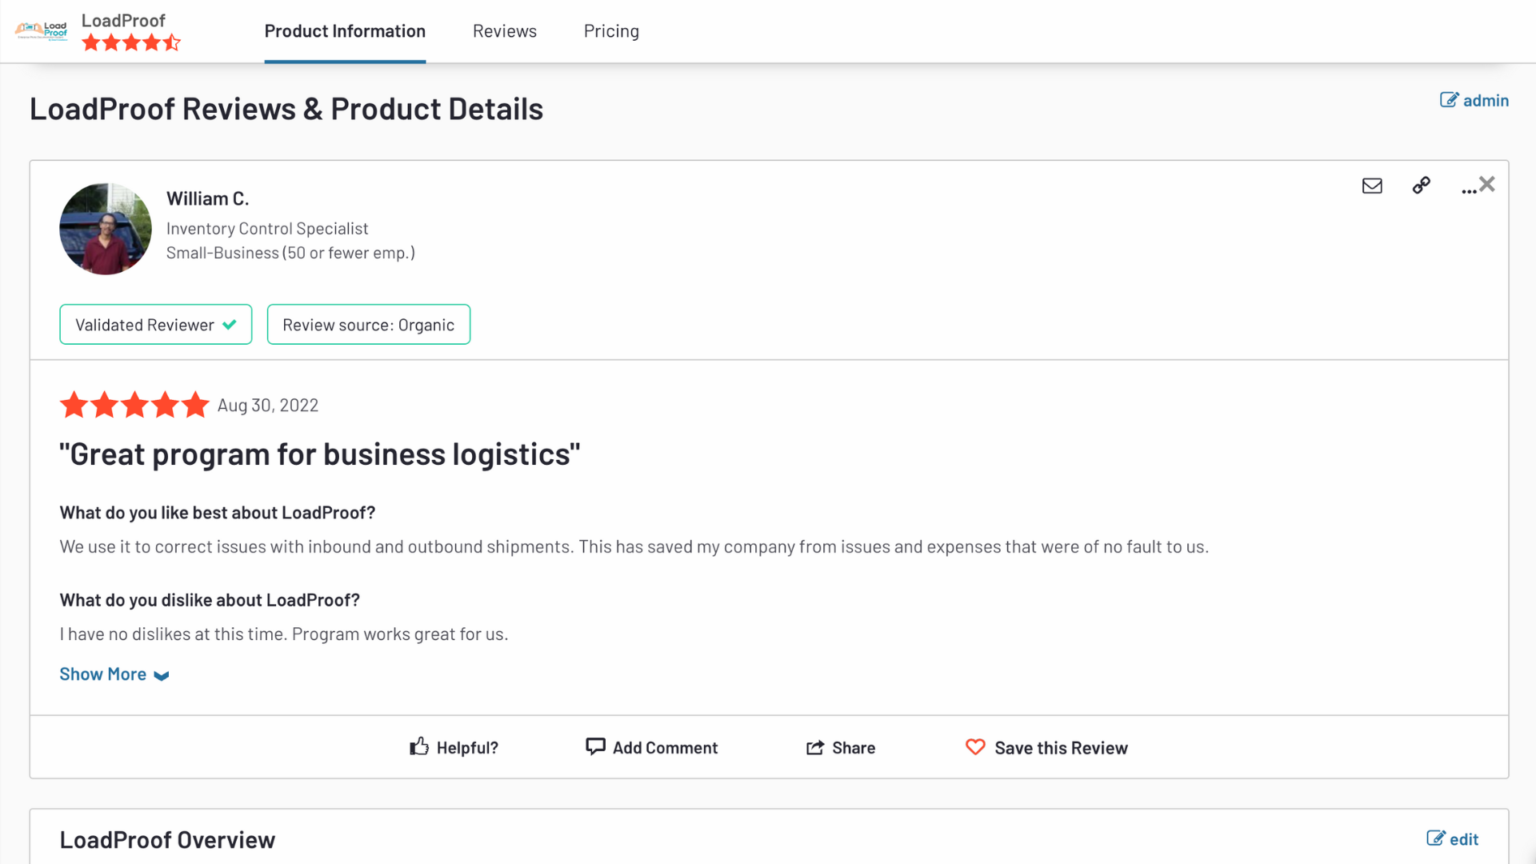Open the Reviews tab
1536x864 pixels.
(505, 31)
